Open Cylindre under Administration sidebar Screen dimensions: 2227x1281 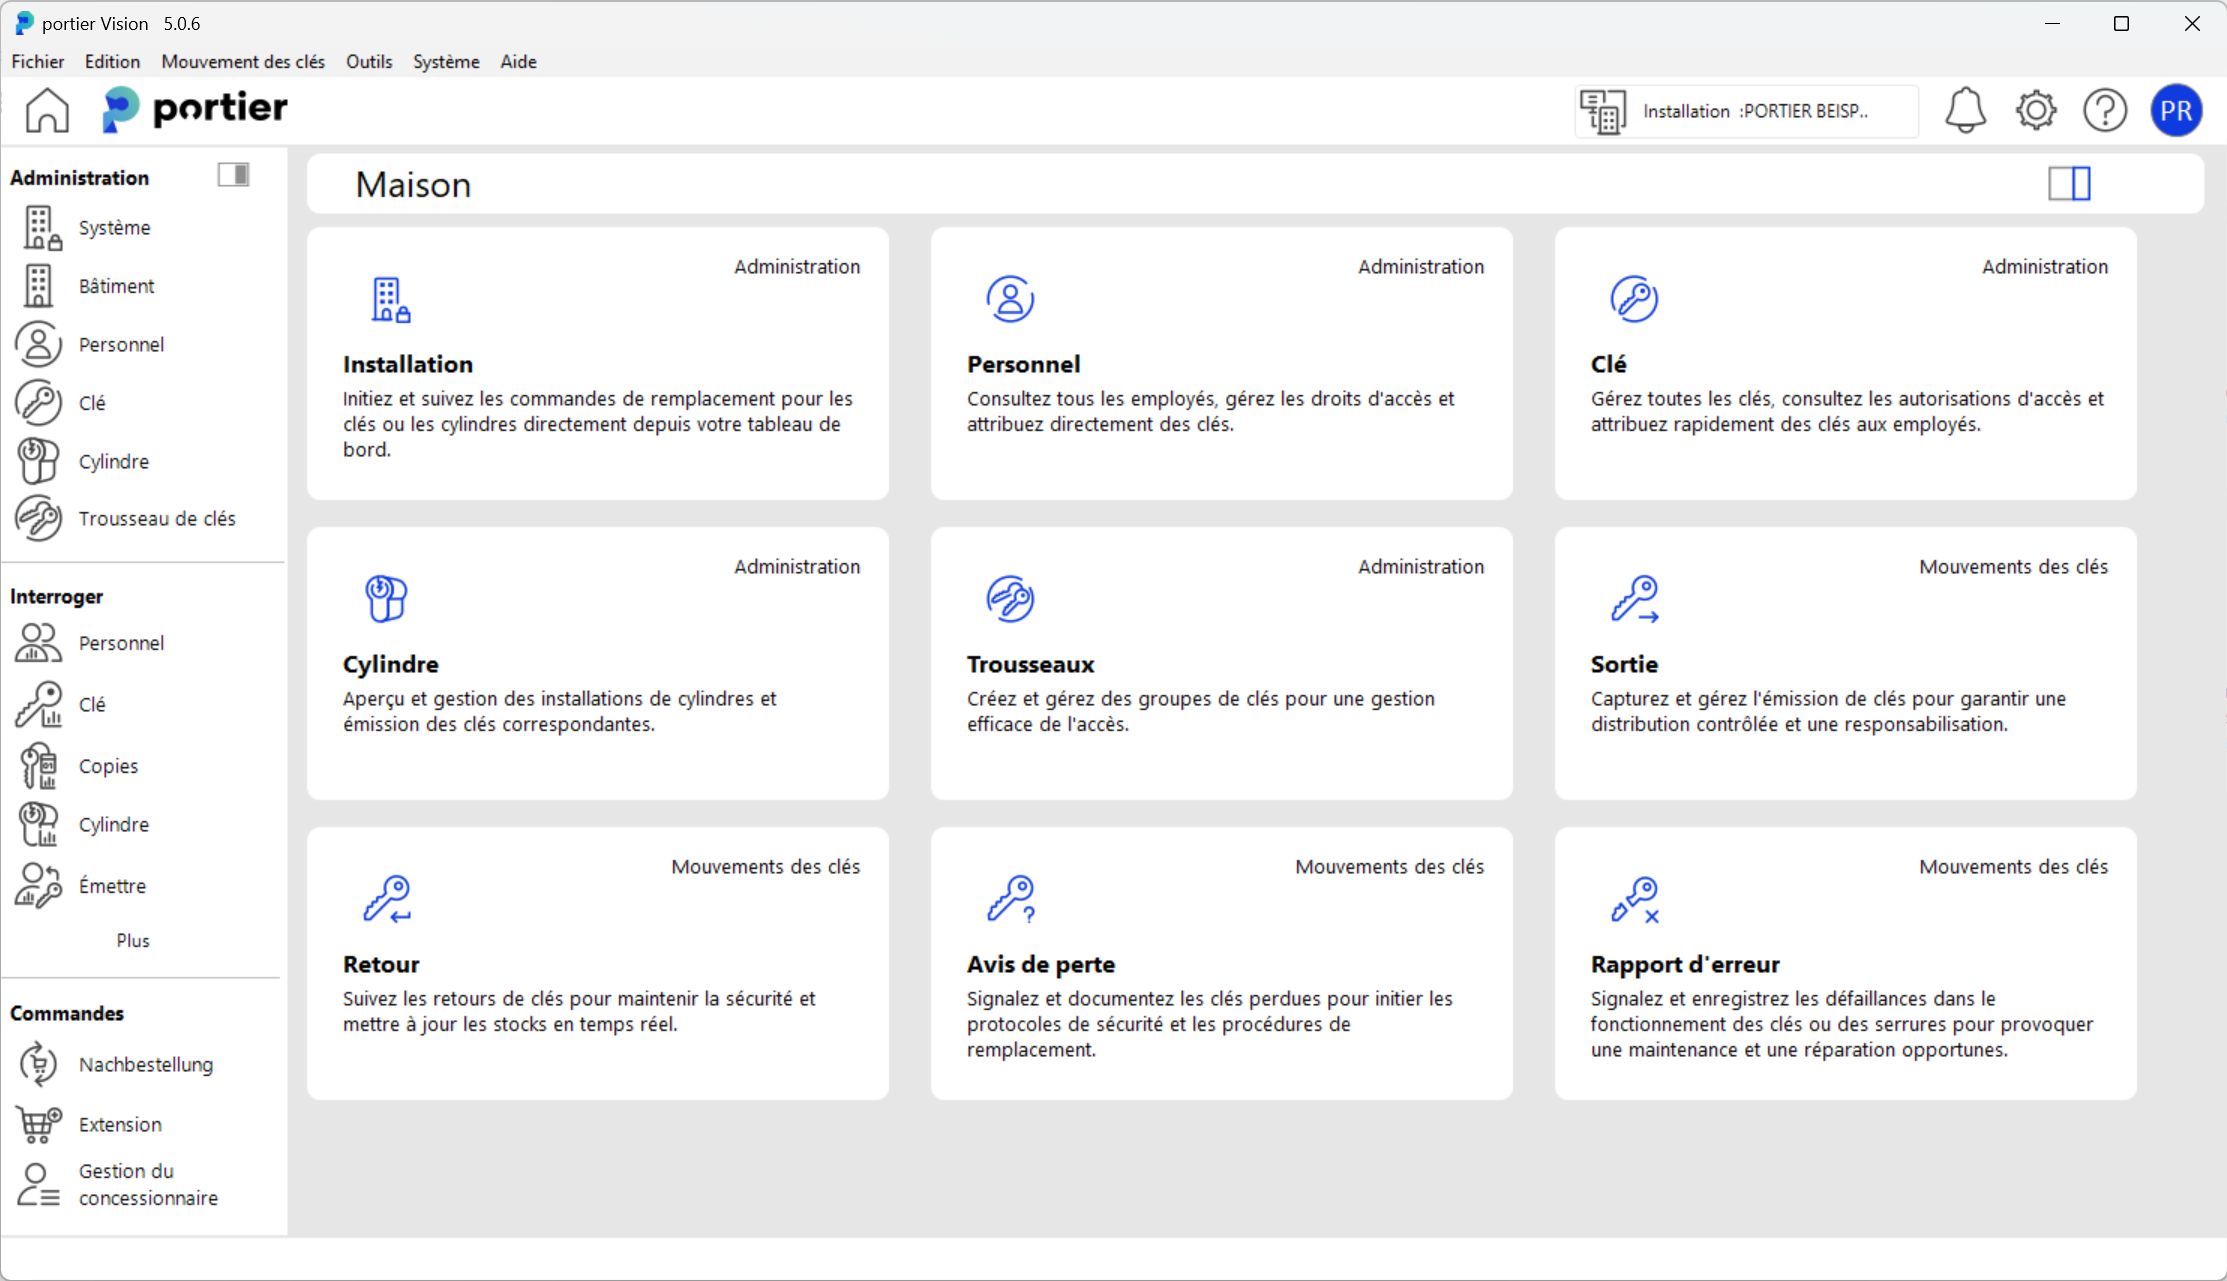113,461
